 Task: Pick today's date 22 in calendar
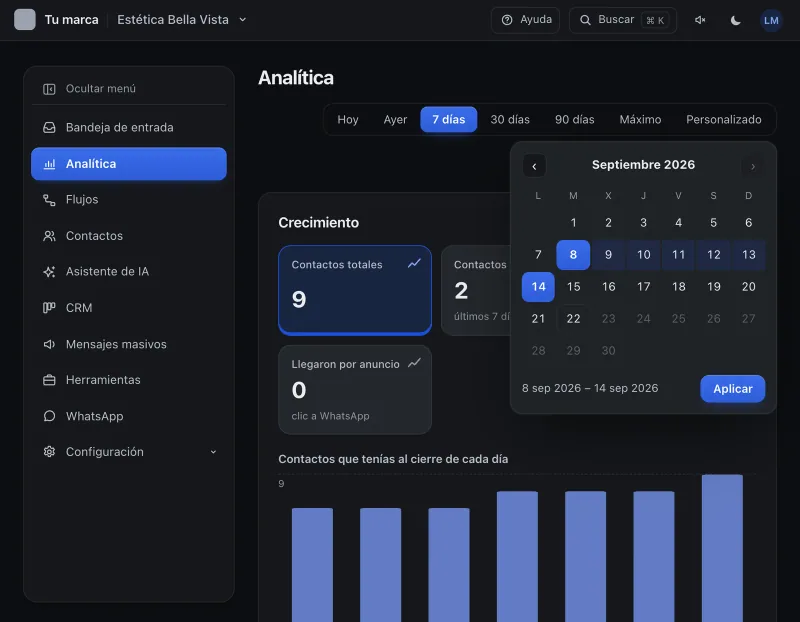573,319
